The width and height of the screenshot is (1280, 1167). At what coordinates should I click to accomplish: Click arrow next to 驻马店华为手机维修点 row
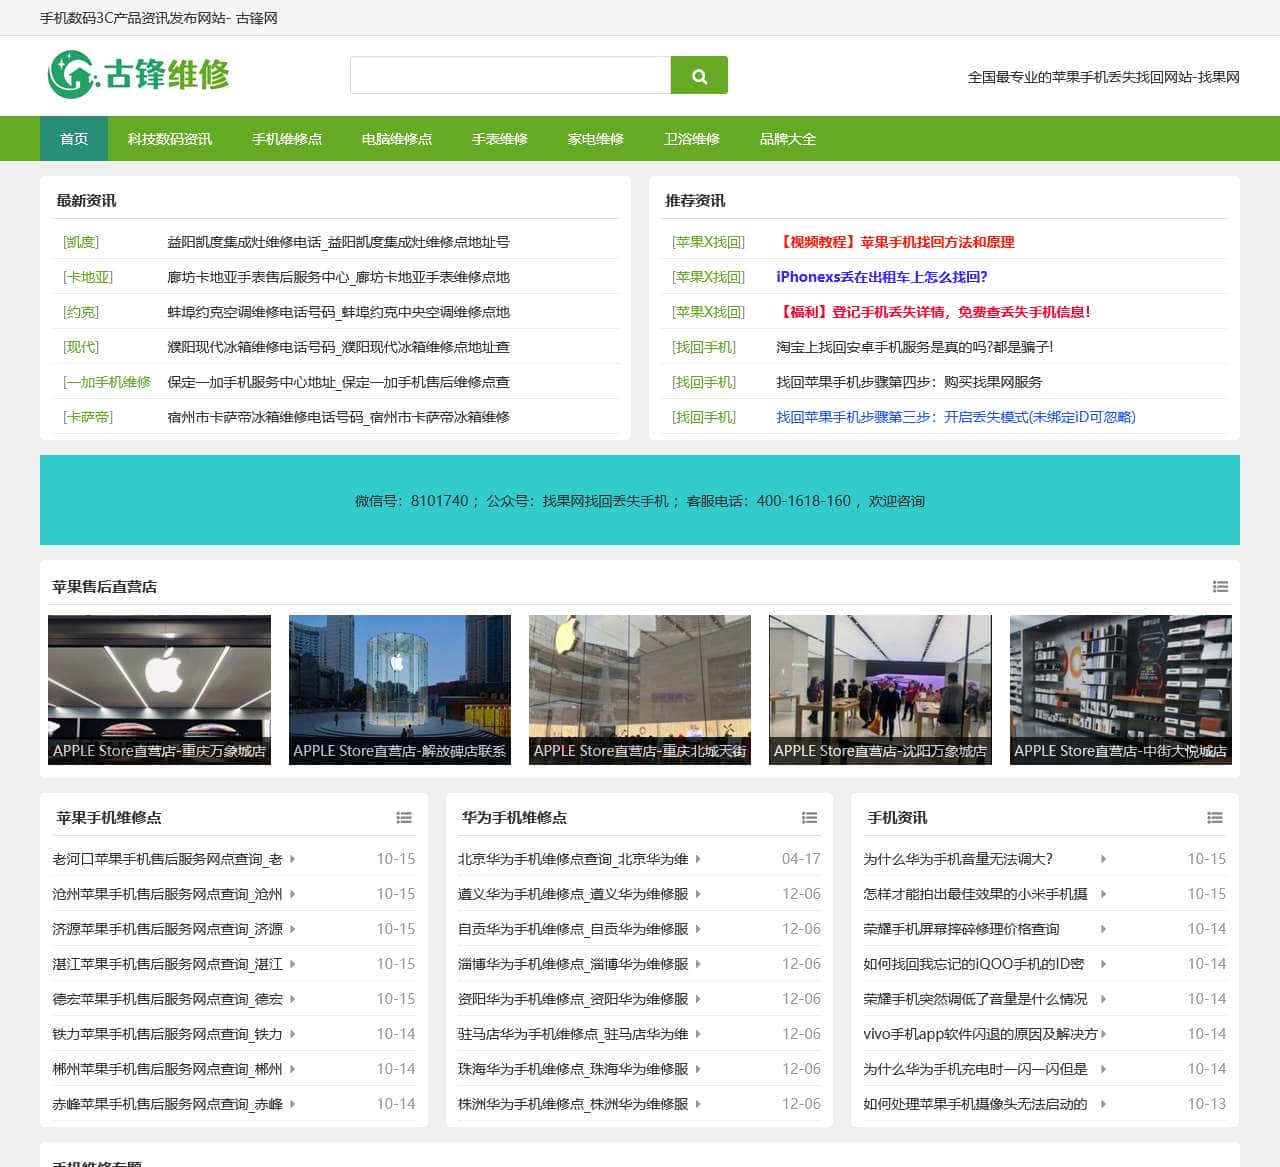point(698,1034)
